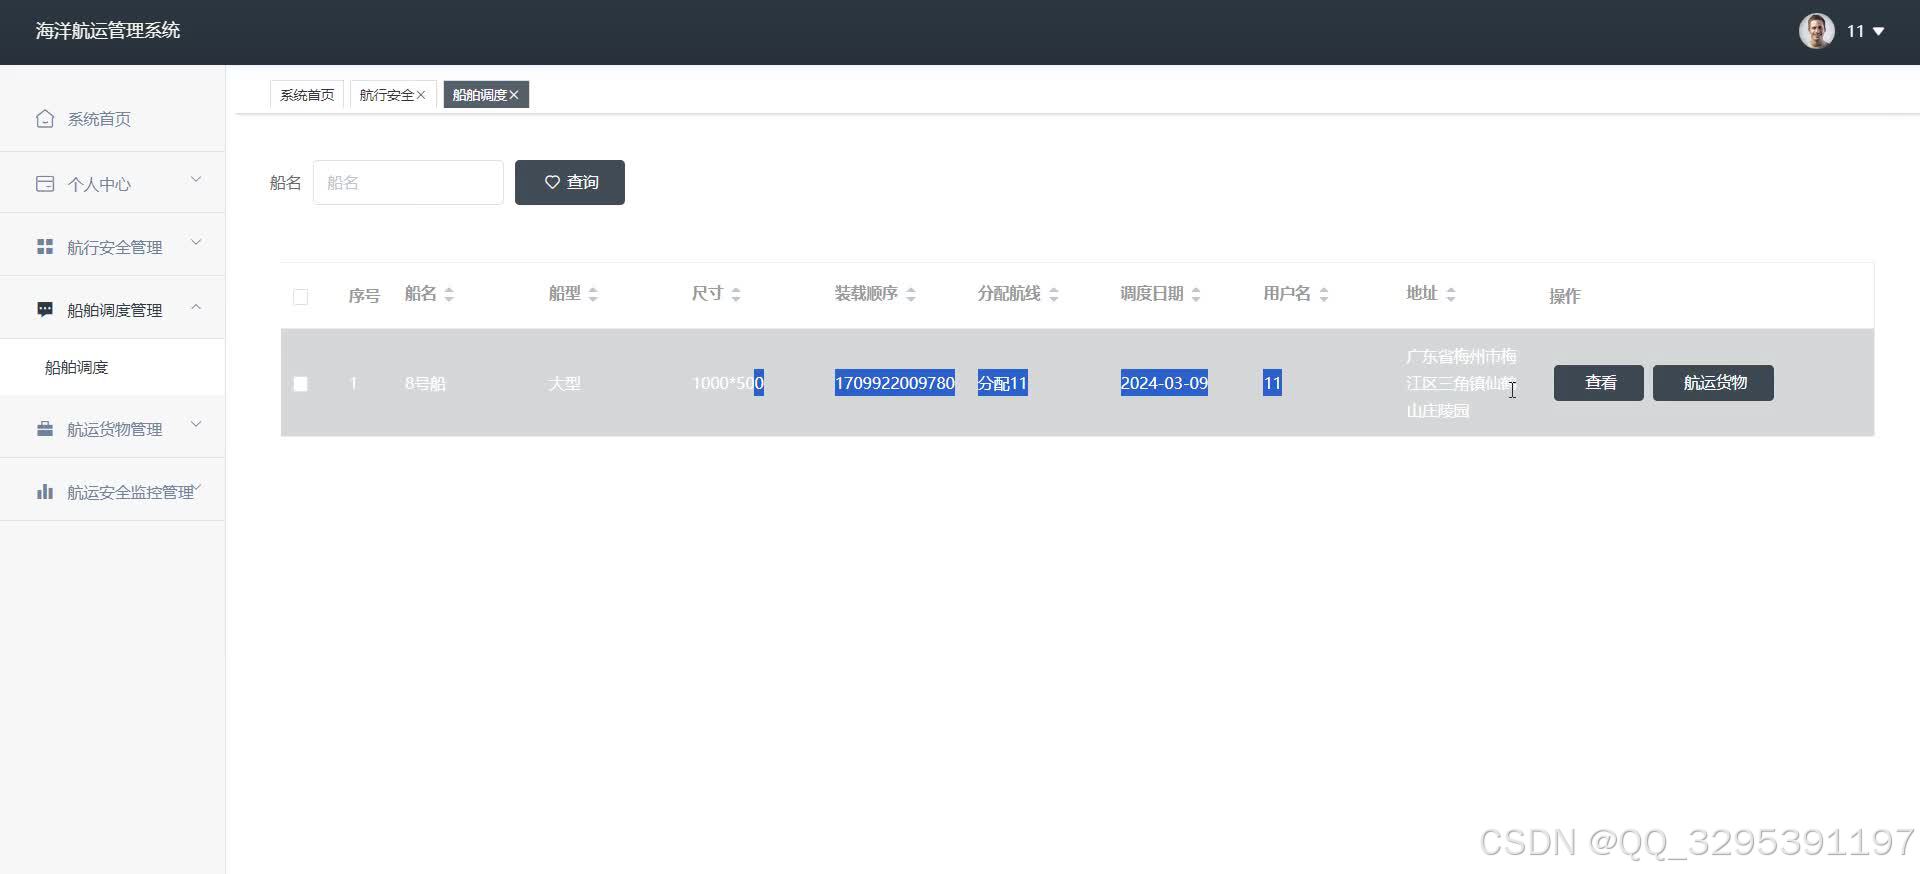This screenshot has height=874, width=1920.
Task: Click the 分配11 route cell
Action: pyautogui.click(x=1002, y=383)
